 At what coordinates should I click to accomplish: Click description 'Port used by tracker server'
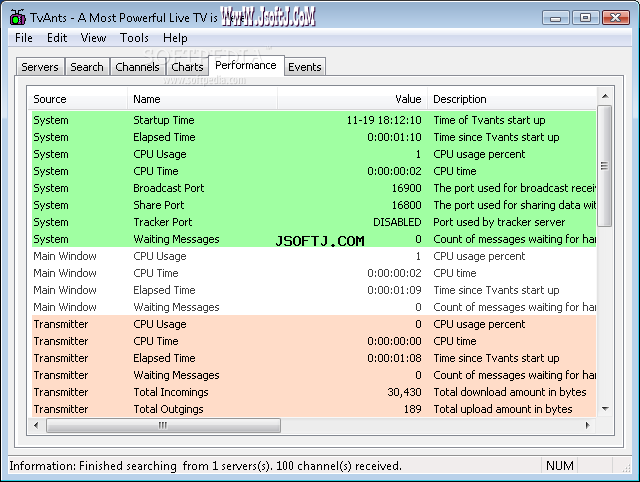point(499,222)
